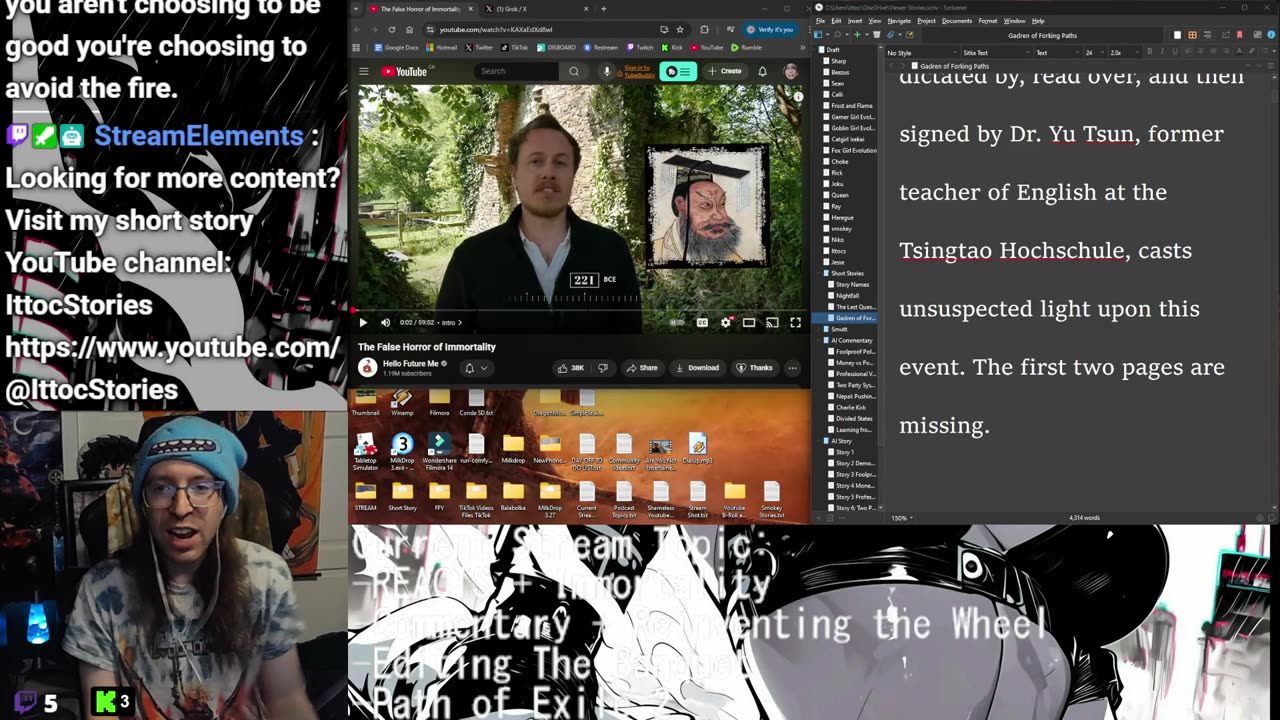Open the font size 24 dropdown
Viewport: 1280px width, 720px height.
click(1094, 53)
